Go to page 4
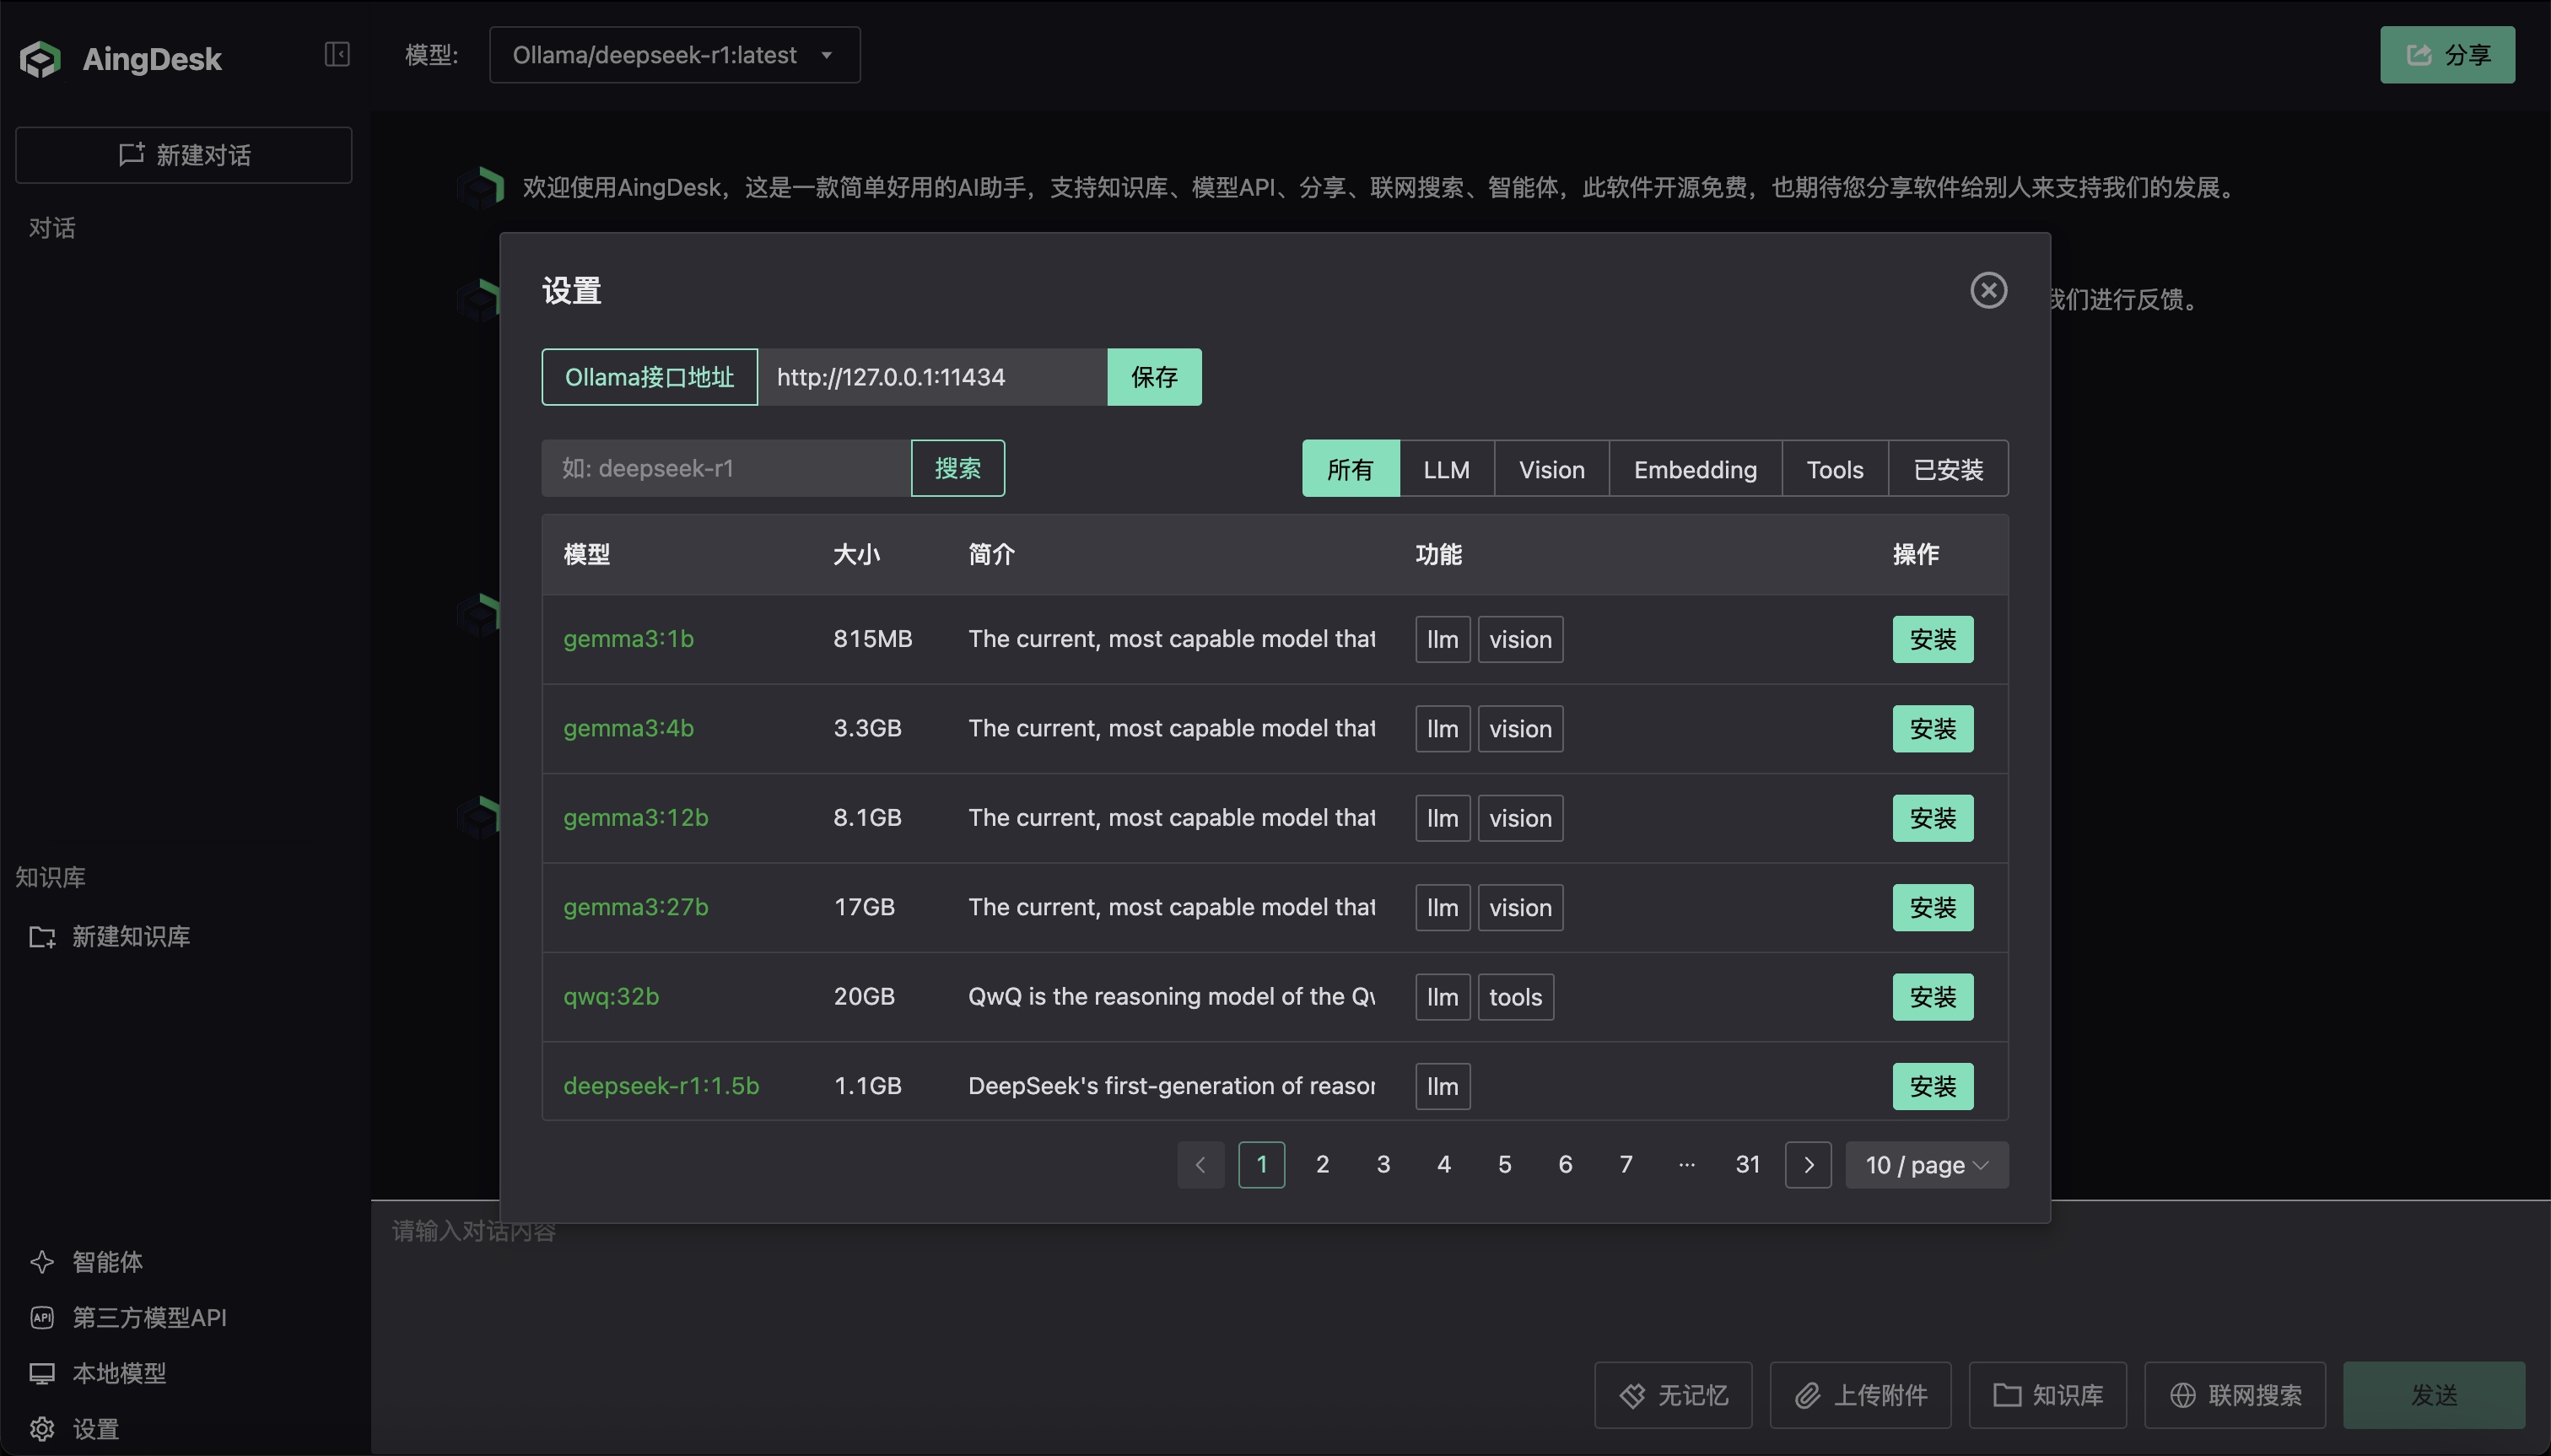Screen dimensions: 2551x1456 pos(1443,1165)
